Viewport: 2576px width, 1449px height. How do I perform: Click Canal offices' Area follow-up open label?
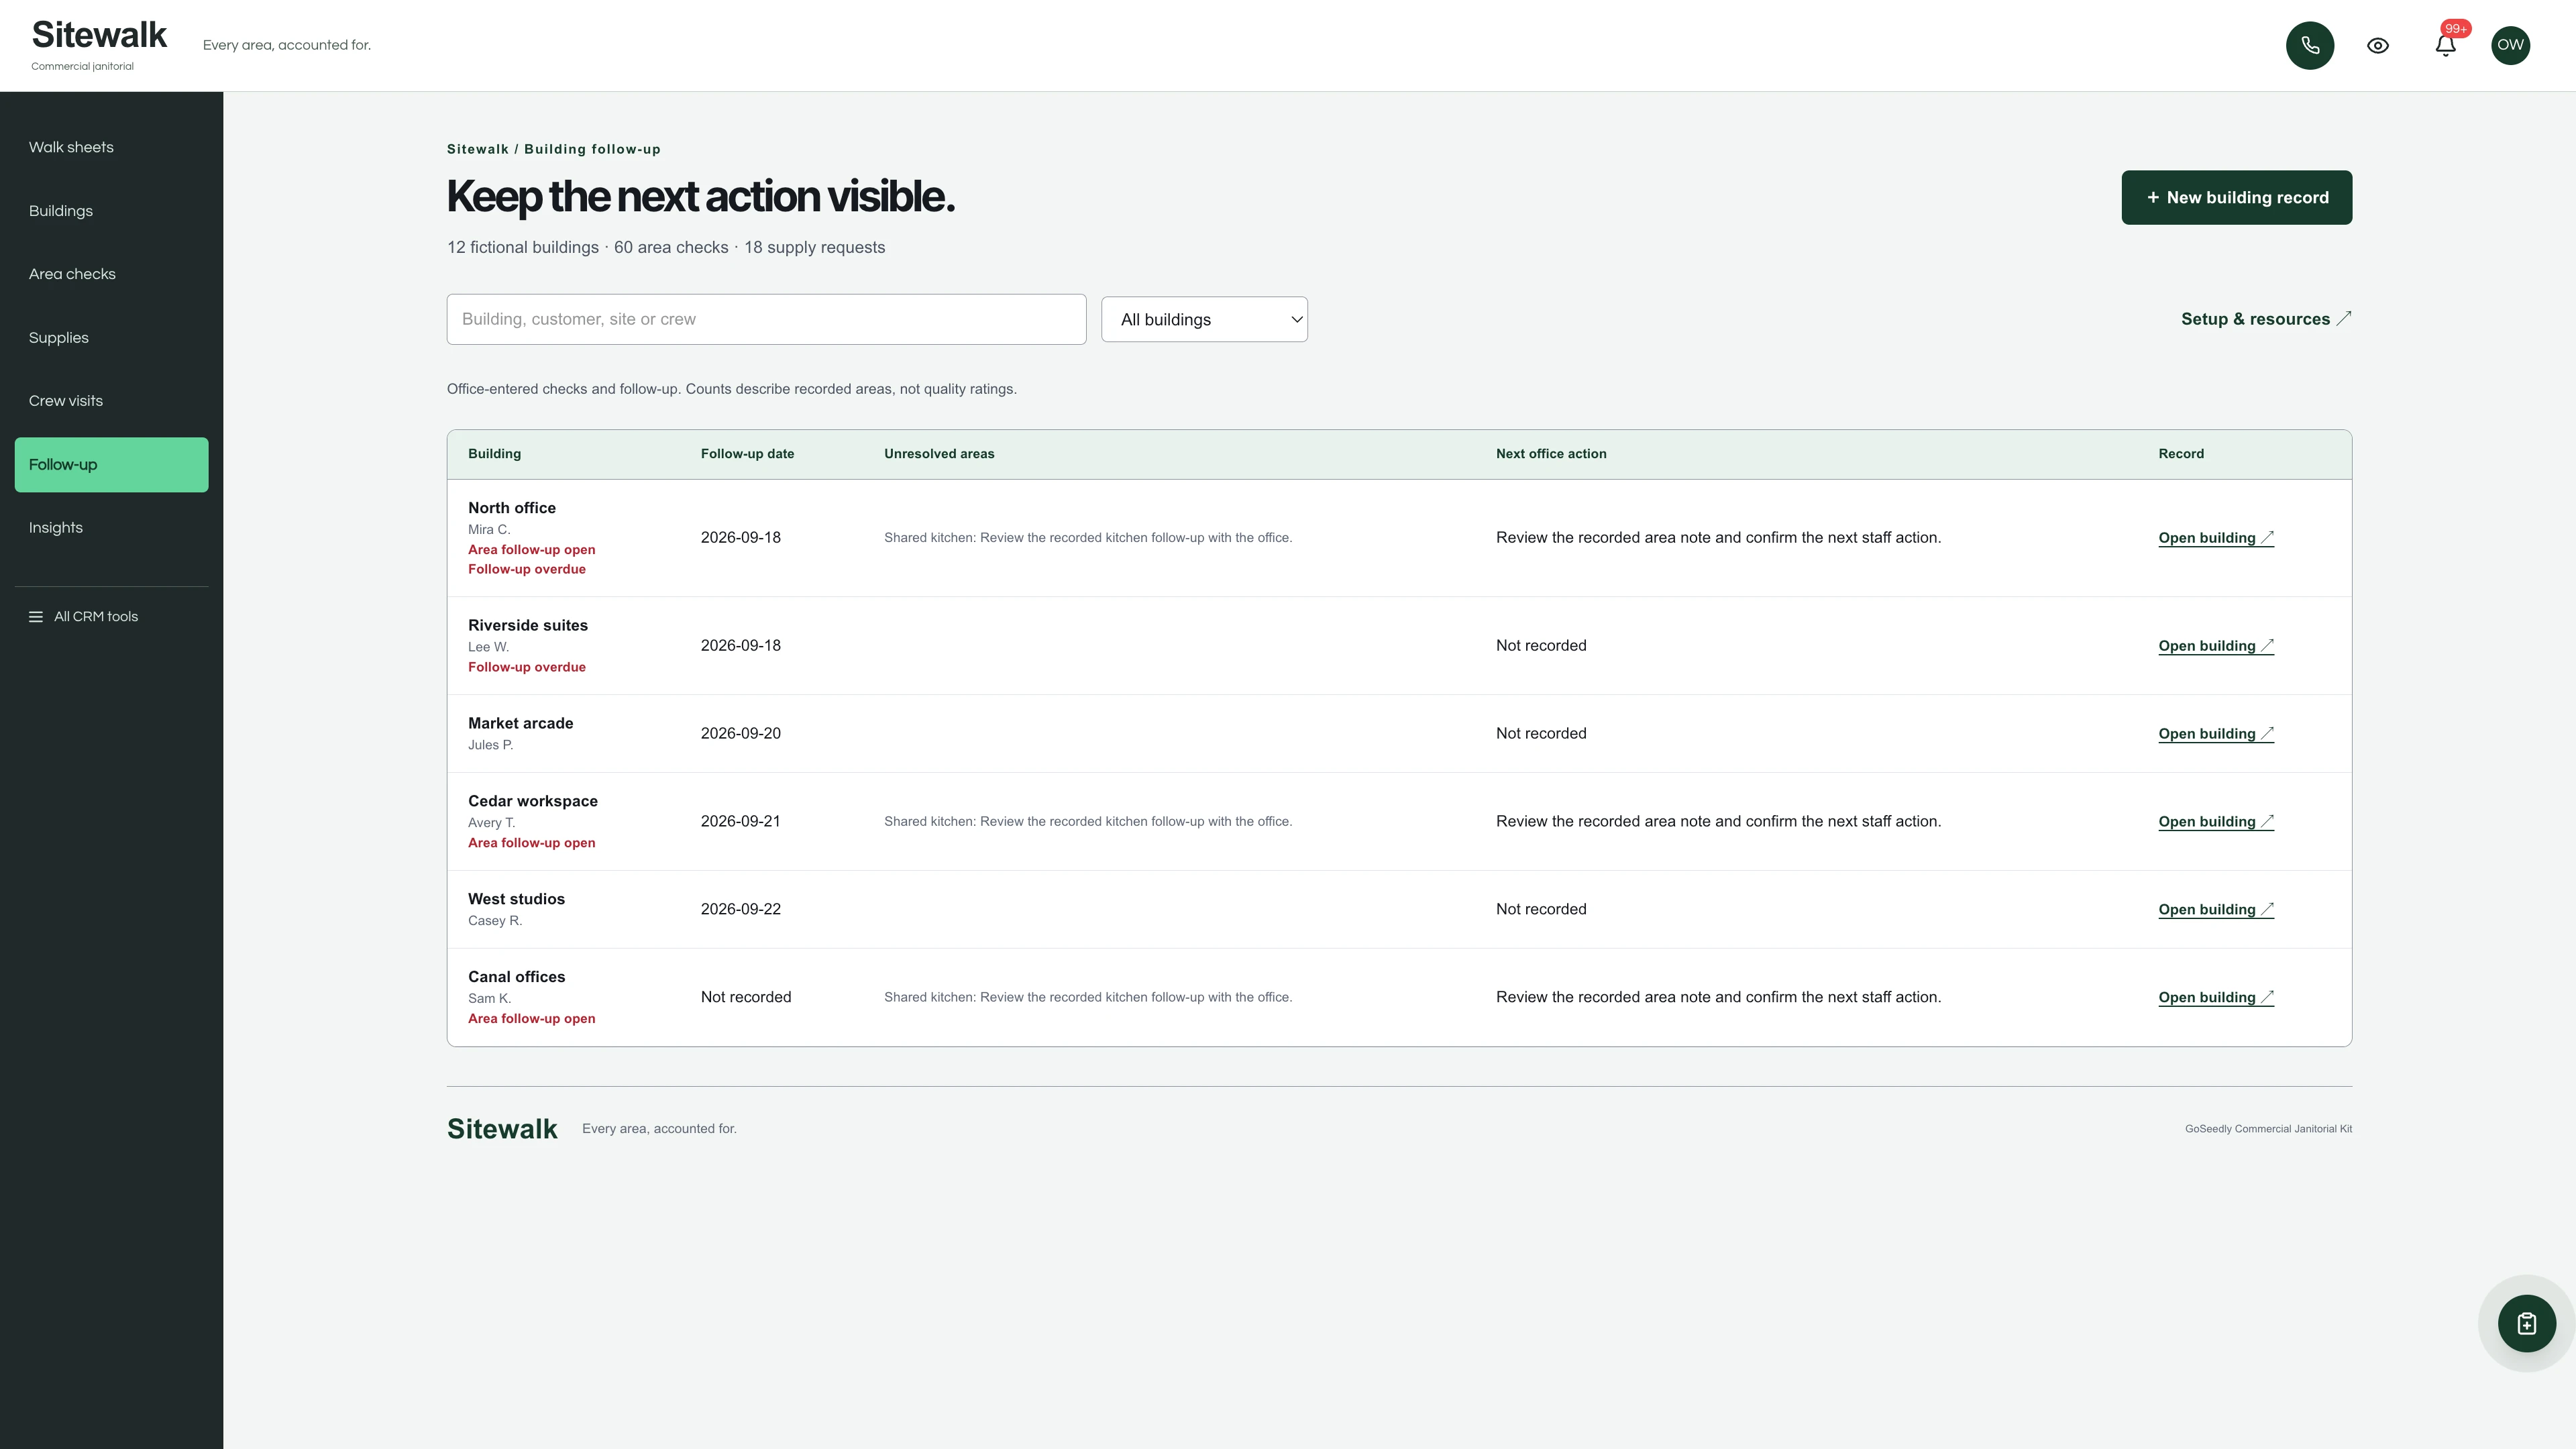pos(531,1020)
